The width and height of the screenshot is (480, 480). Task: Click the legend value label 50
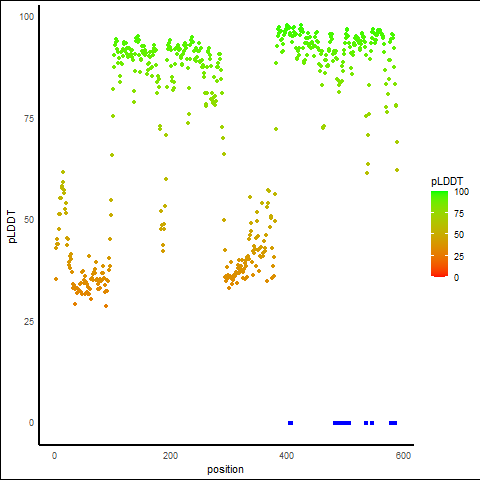click(x=459, y=235)
